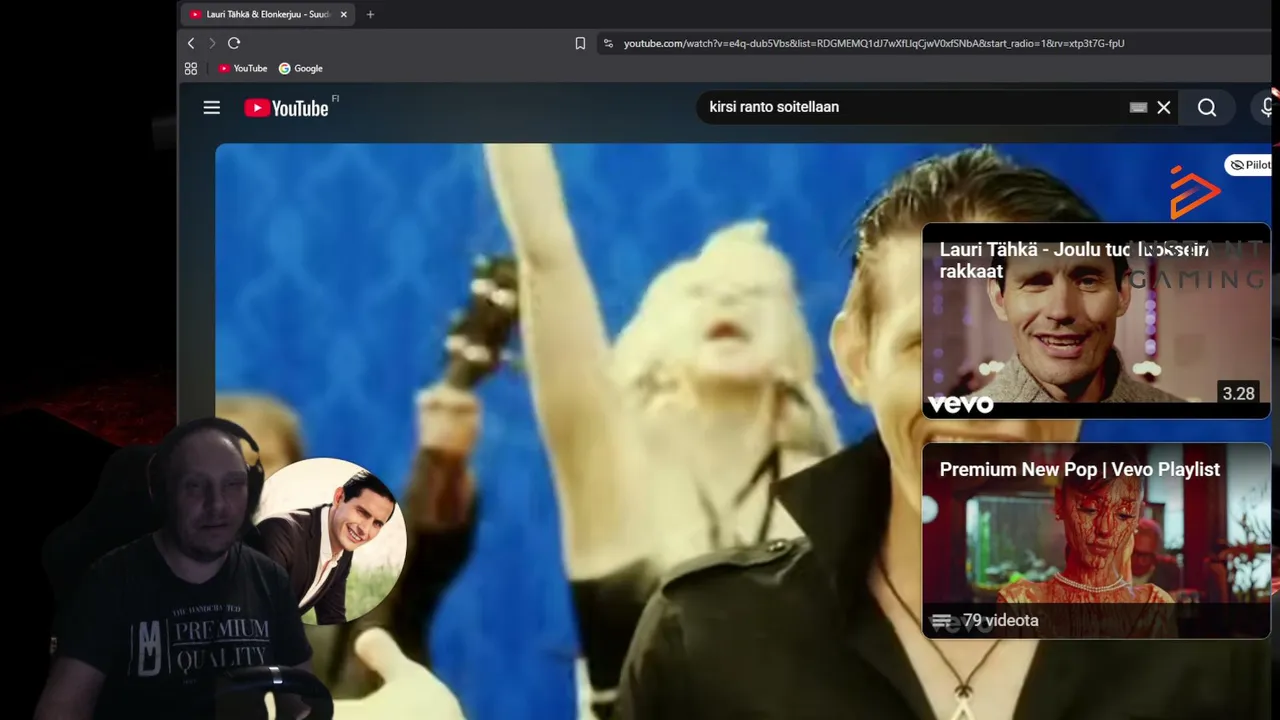Bookmark this page using the bookmark icon
1280x720 pixels.
(x=580, y=43)
